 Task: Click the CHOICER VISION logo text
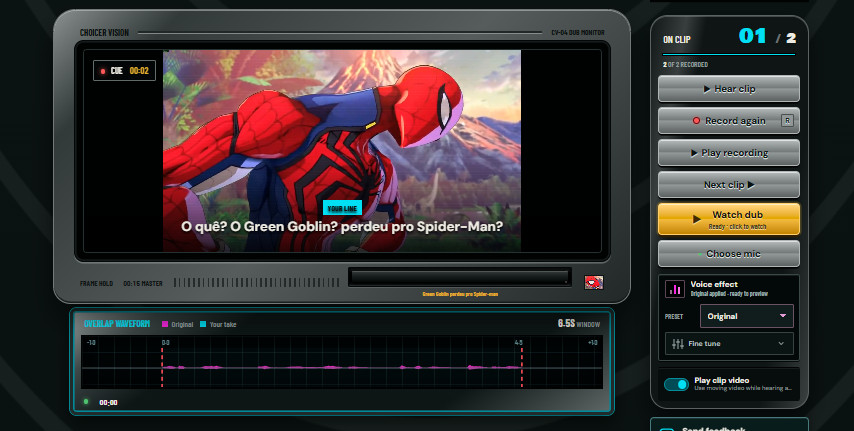pyautogui.click(x=105, y=33)
